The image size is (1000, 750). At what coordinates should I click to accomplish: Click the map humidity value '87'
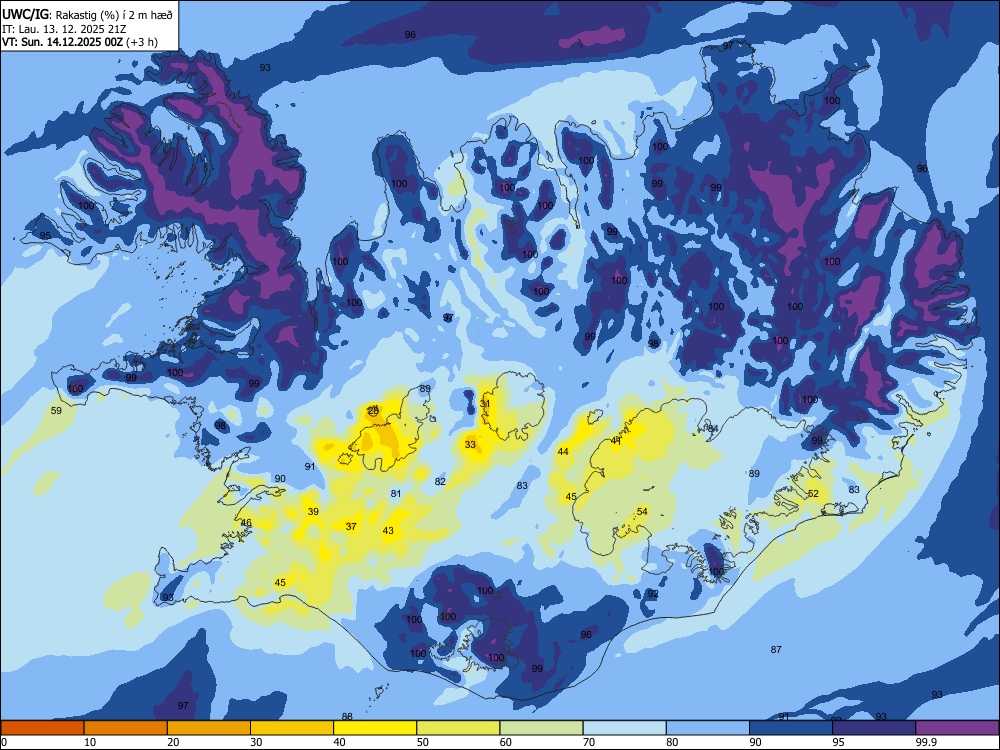coord(776,650)
